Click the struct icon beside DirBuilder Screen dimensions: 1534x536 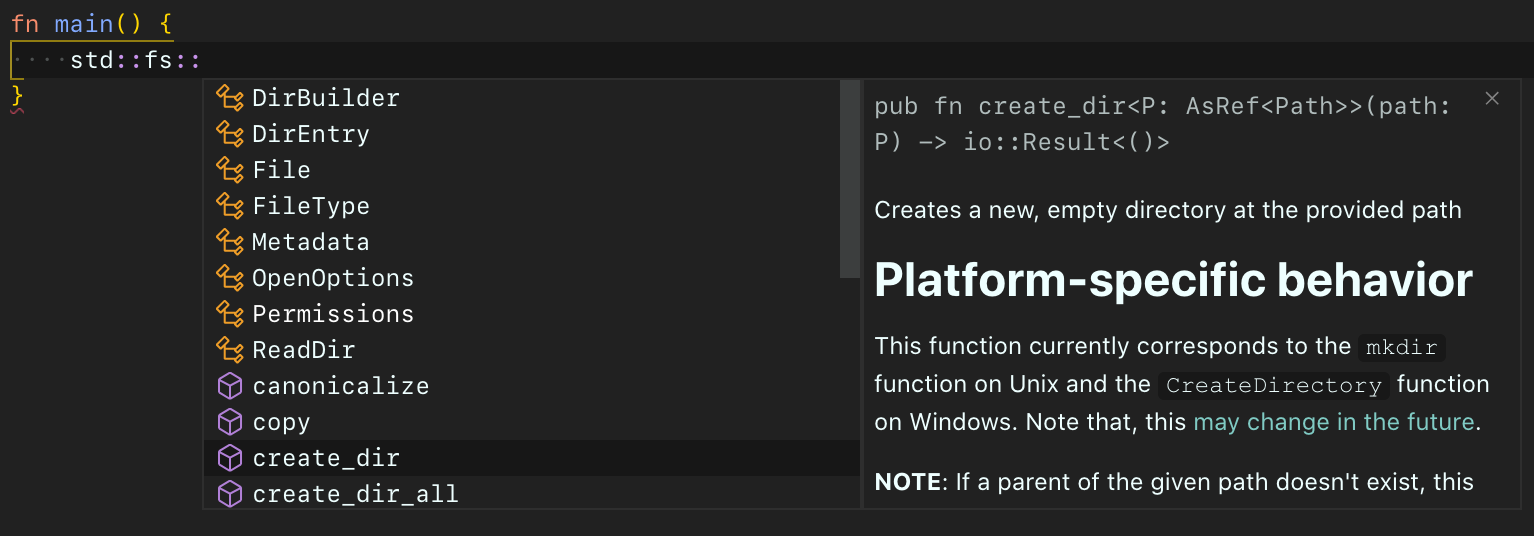(x=230, y=98)
